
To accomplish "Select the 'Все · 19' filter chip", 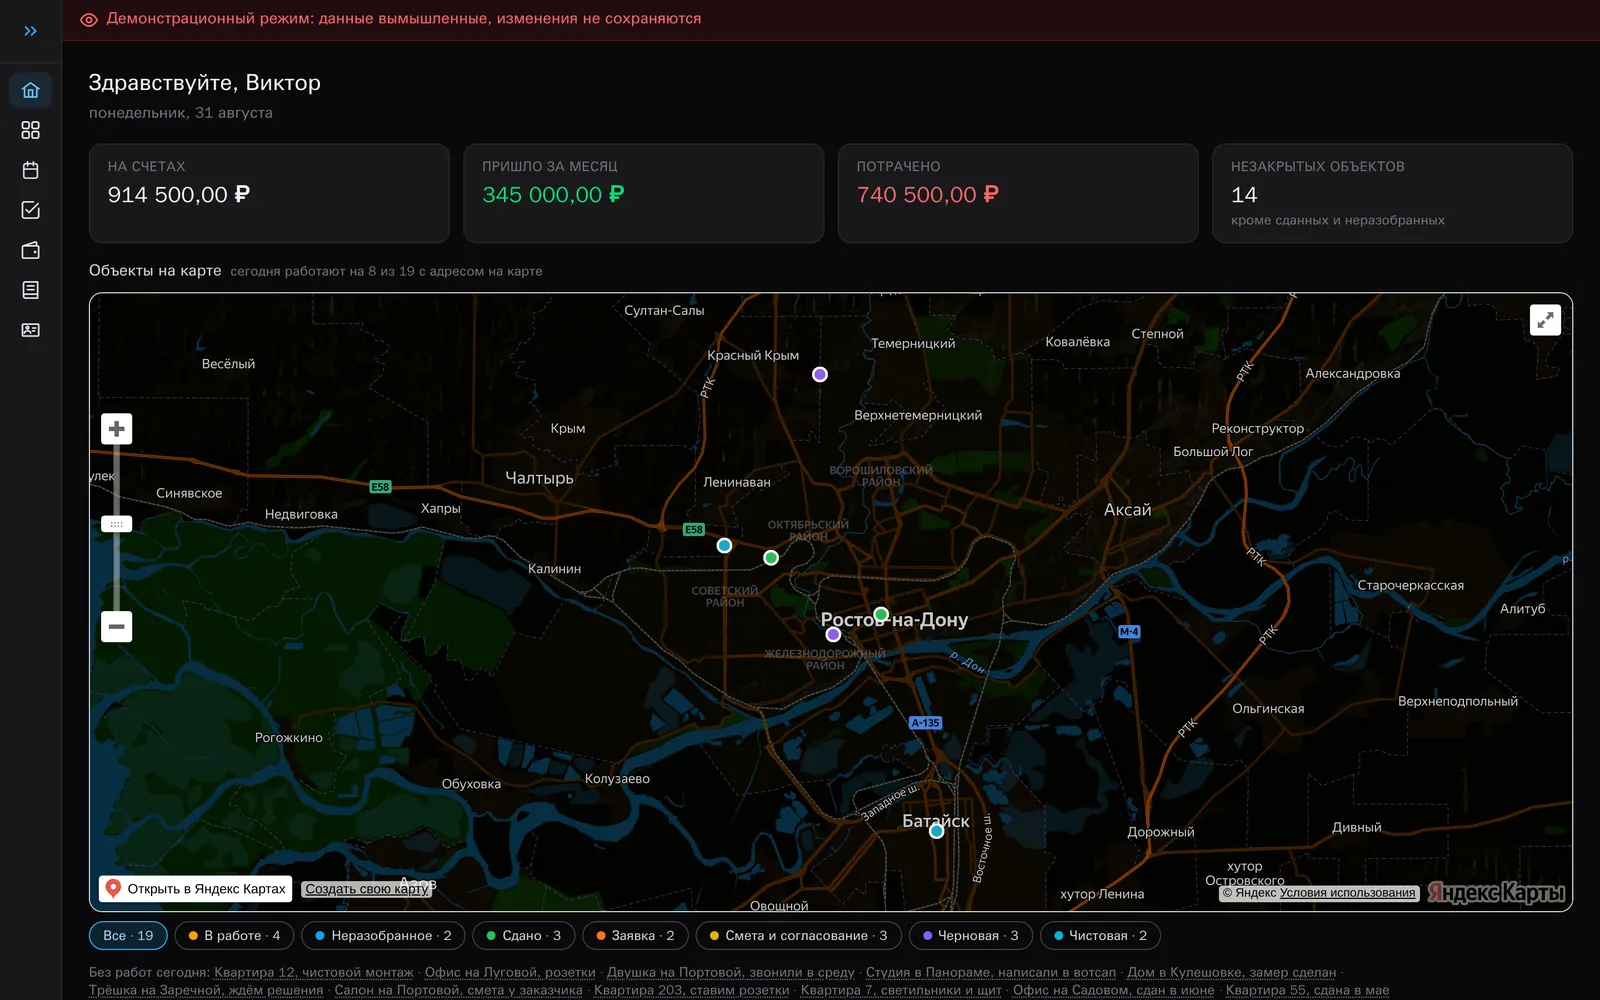I will pos(128,936).
